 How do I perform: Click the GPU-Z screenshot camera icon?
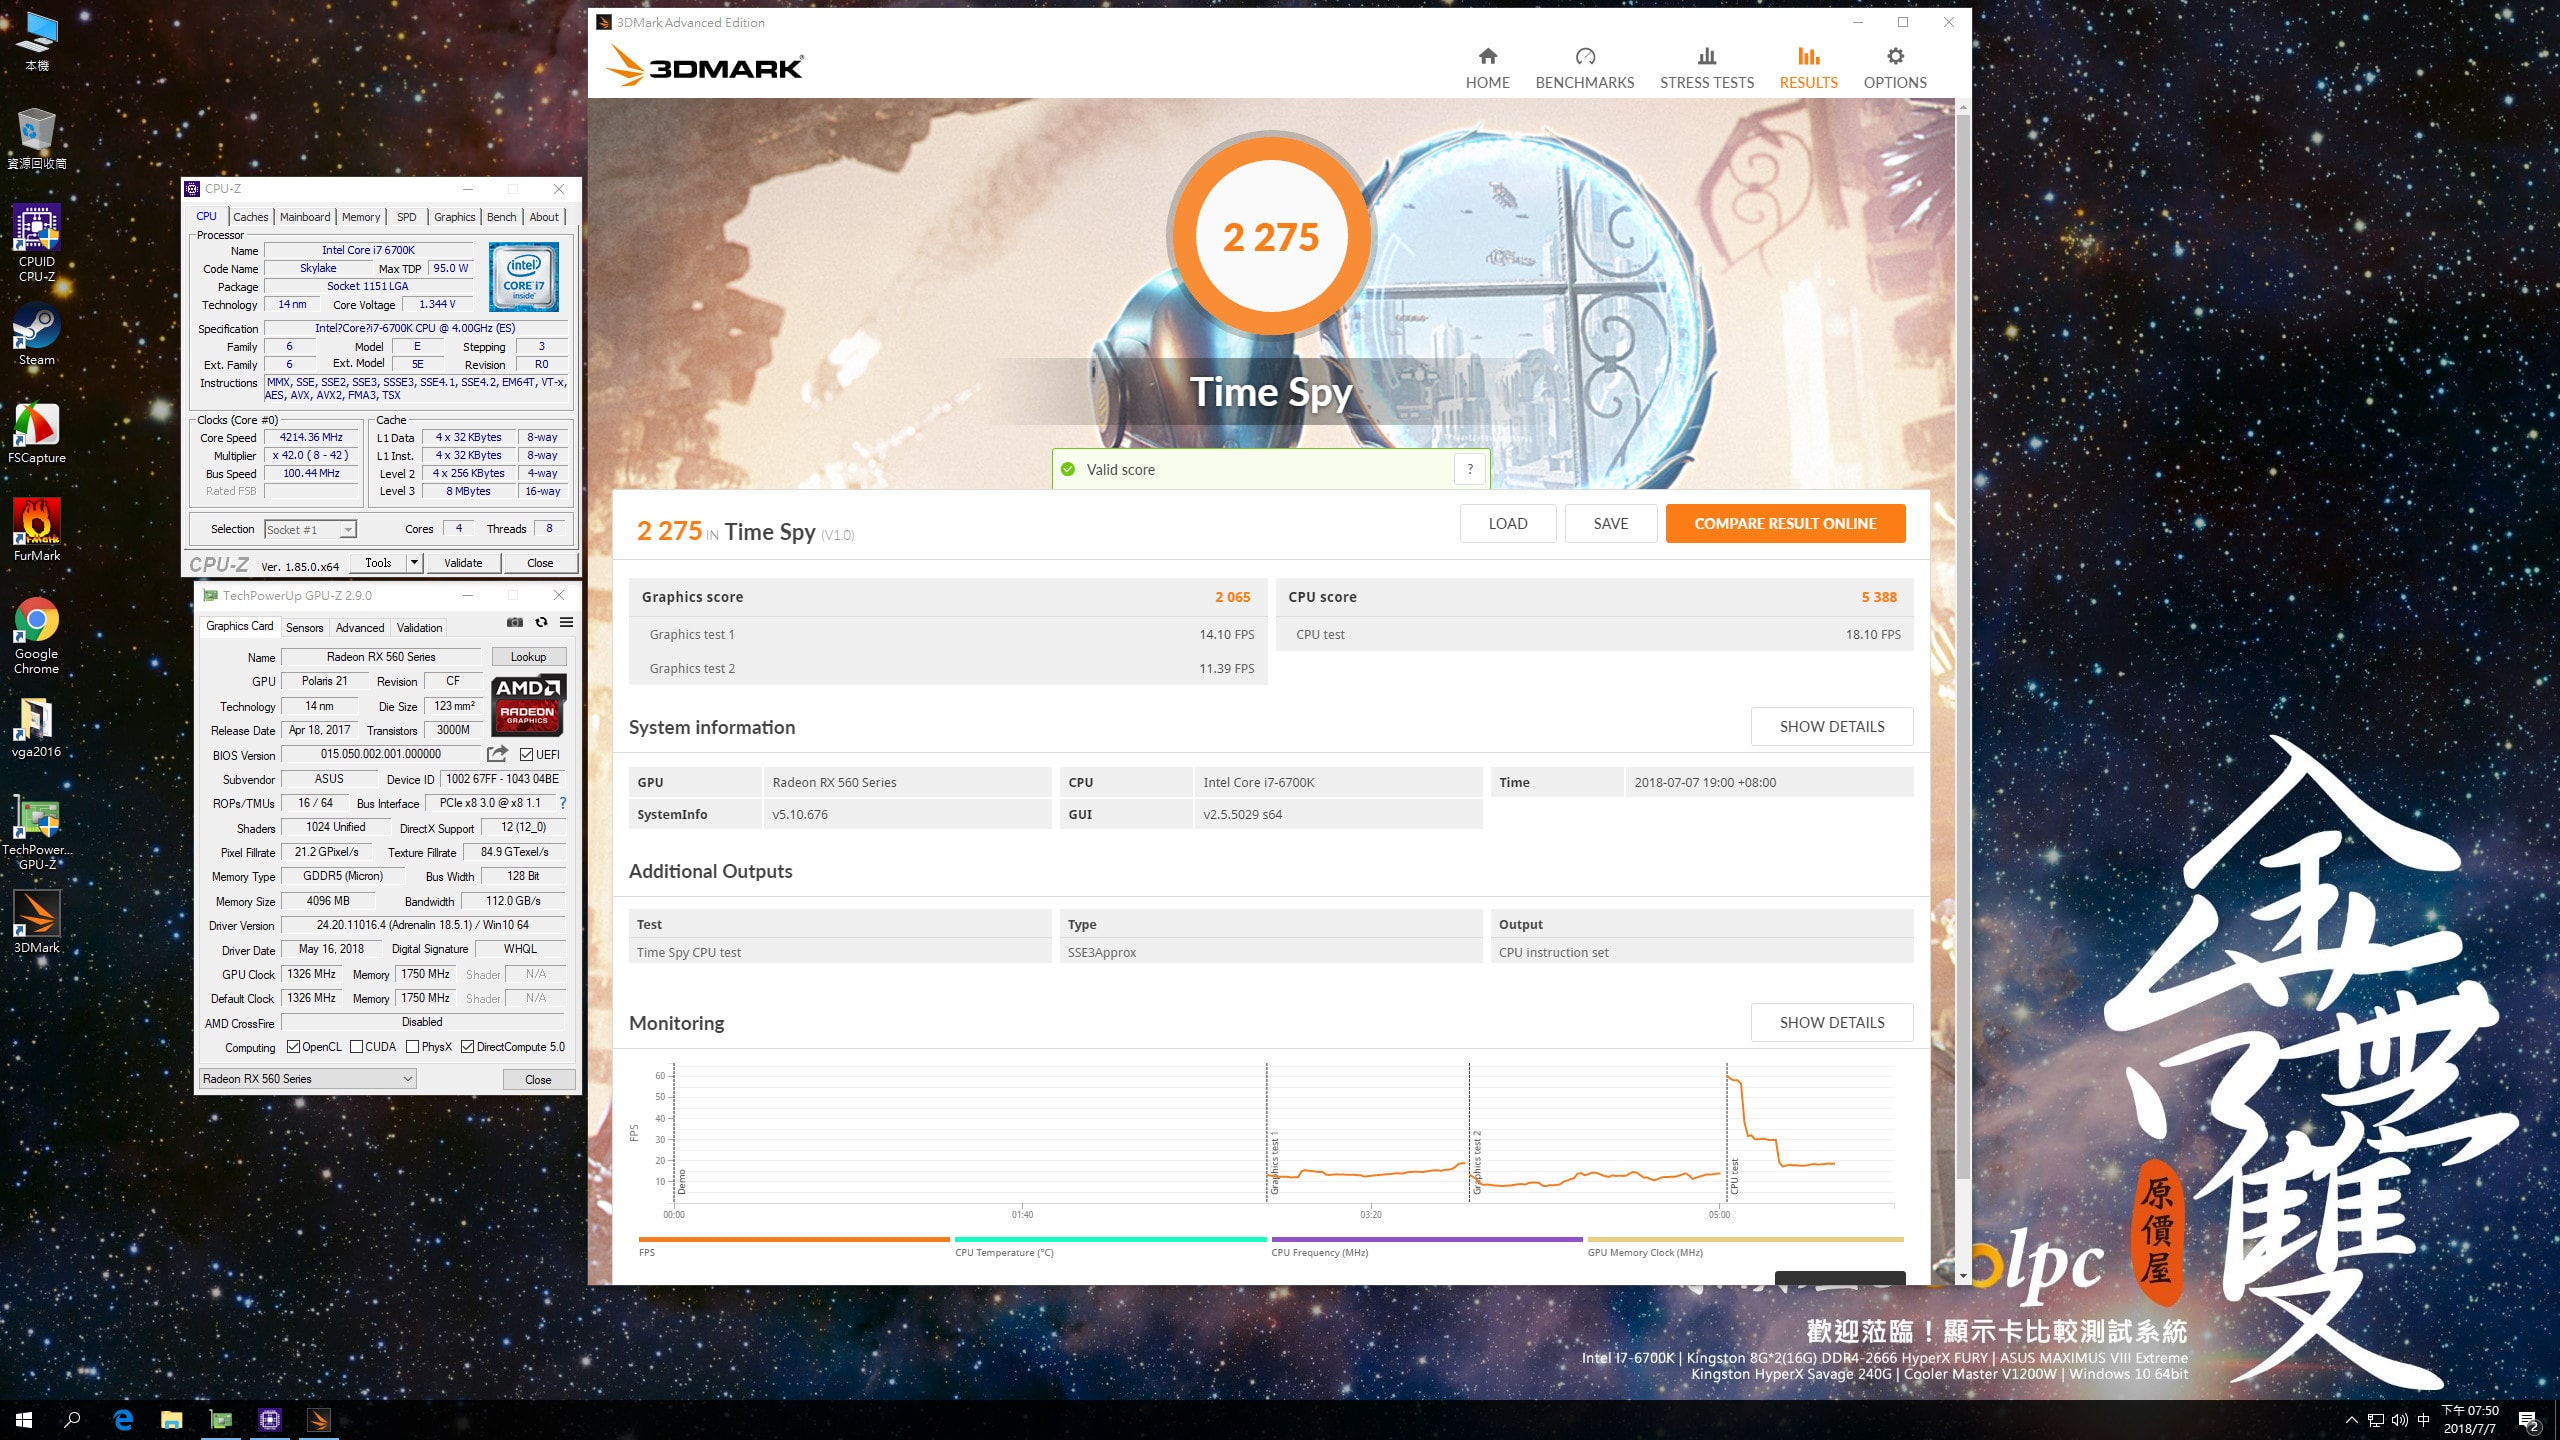[515, 622]
